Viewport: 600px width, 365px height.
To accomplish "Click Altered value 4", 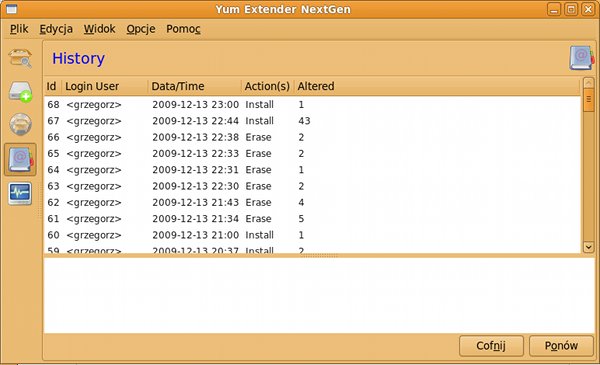I will point(301,202).
